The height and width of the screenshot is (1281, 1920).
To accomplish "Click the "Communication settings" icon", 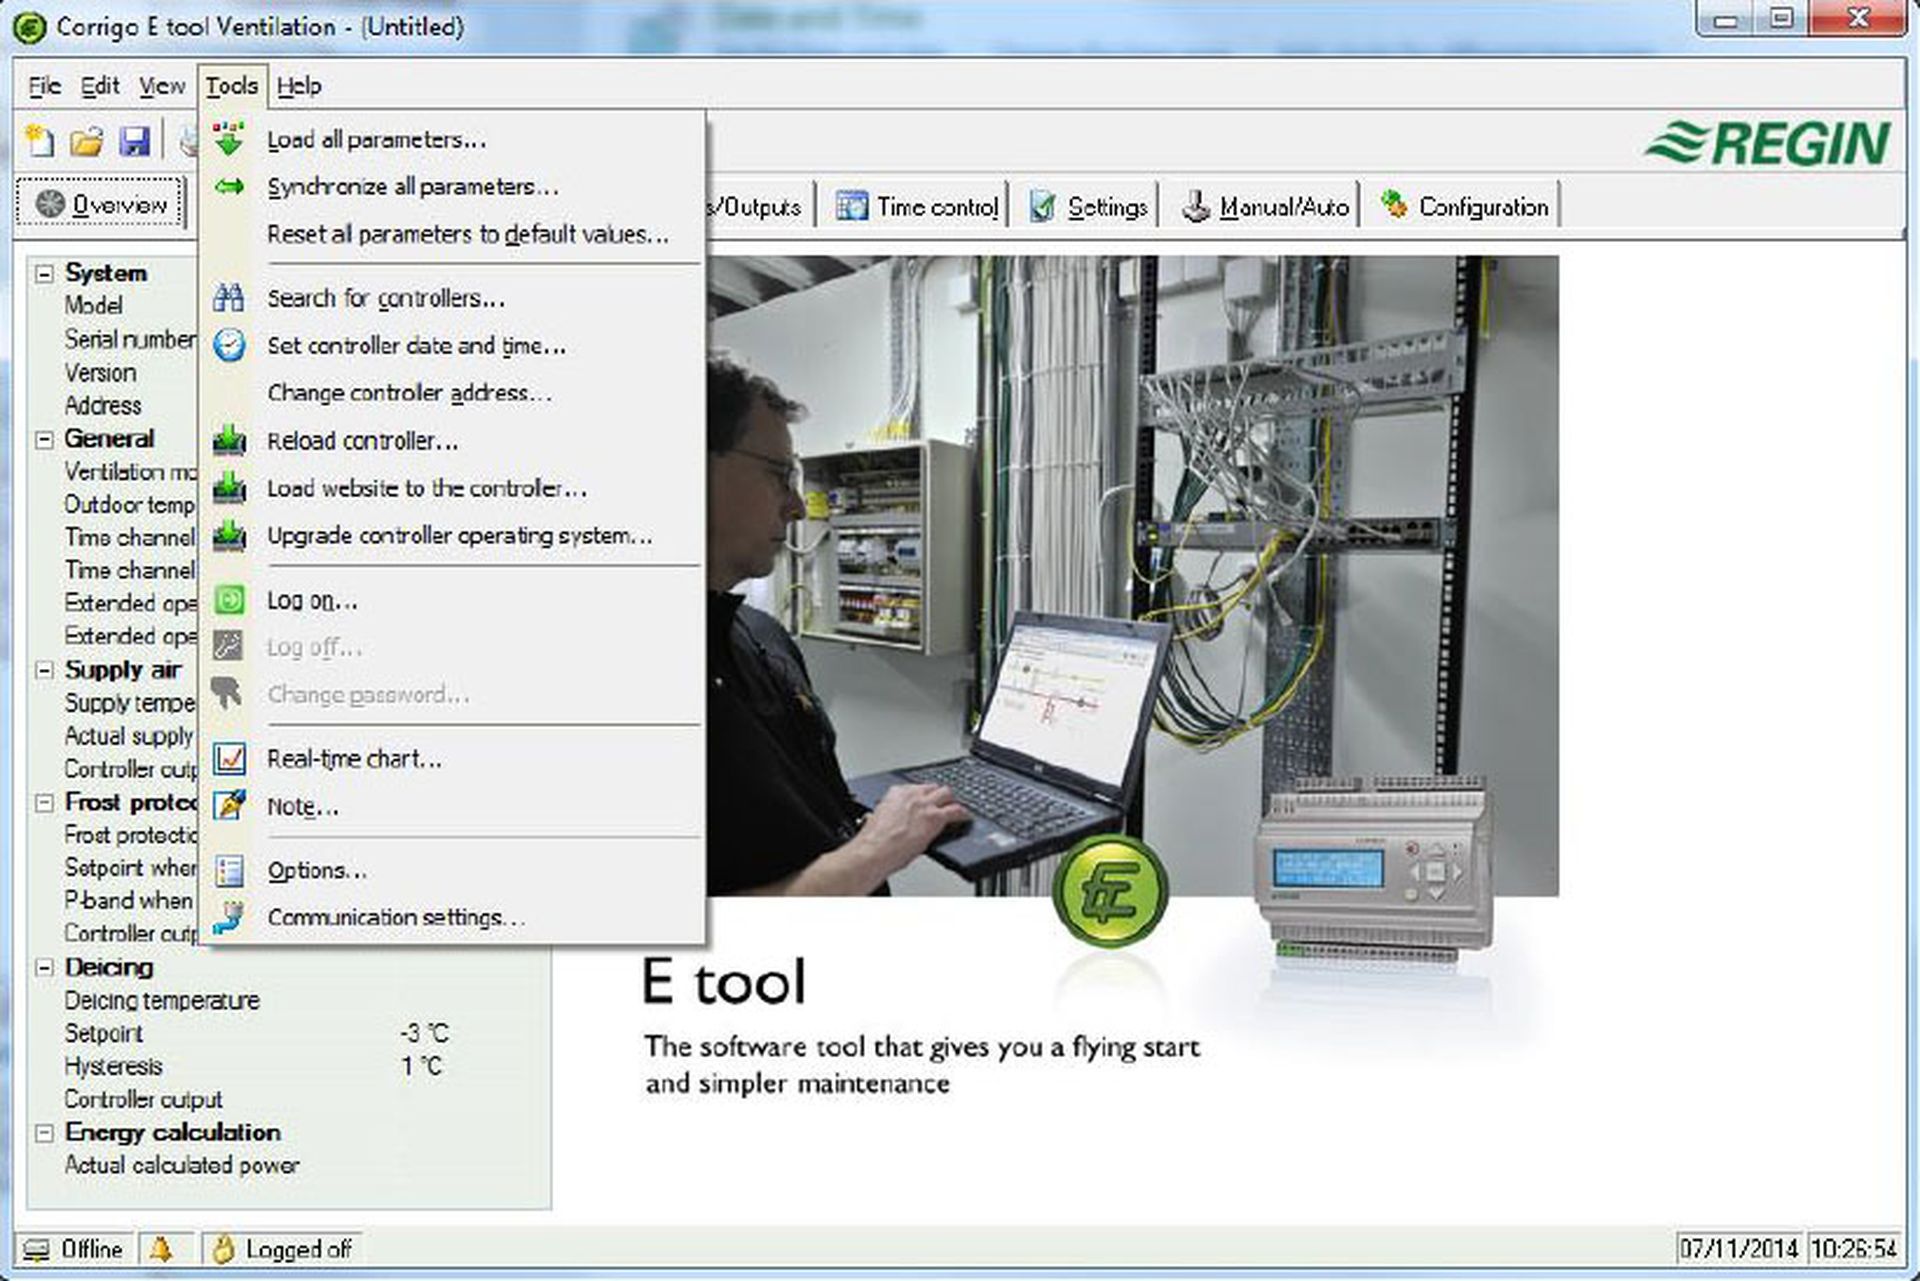I will click(231, 916).
